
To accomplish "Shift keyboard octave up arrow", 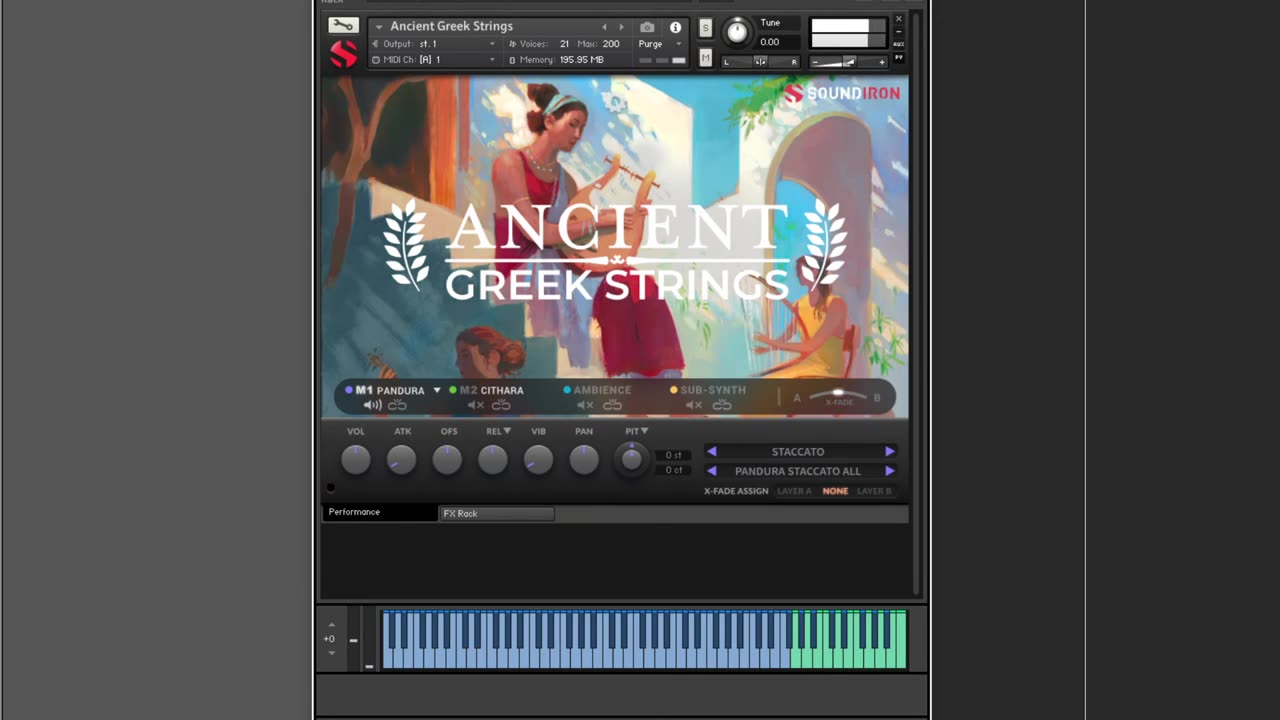I will [x=331, y=625].
